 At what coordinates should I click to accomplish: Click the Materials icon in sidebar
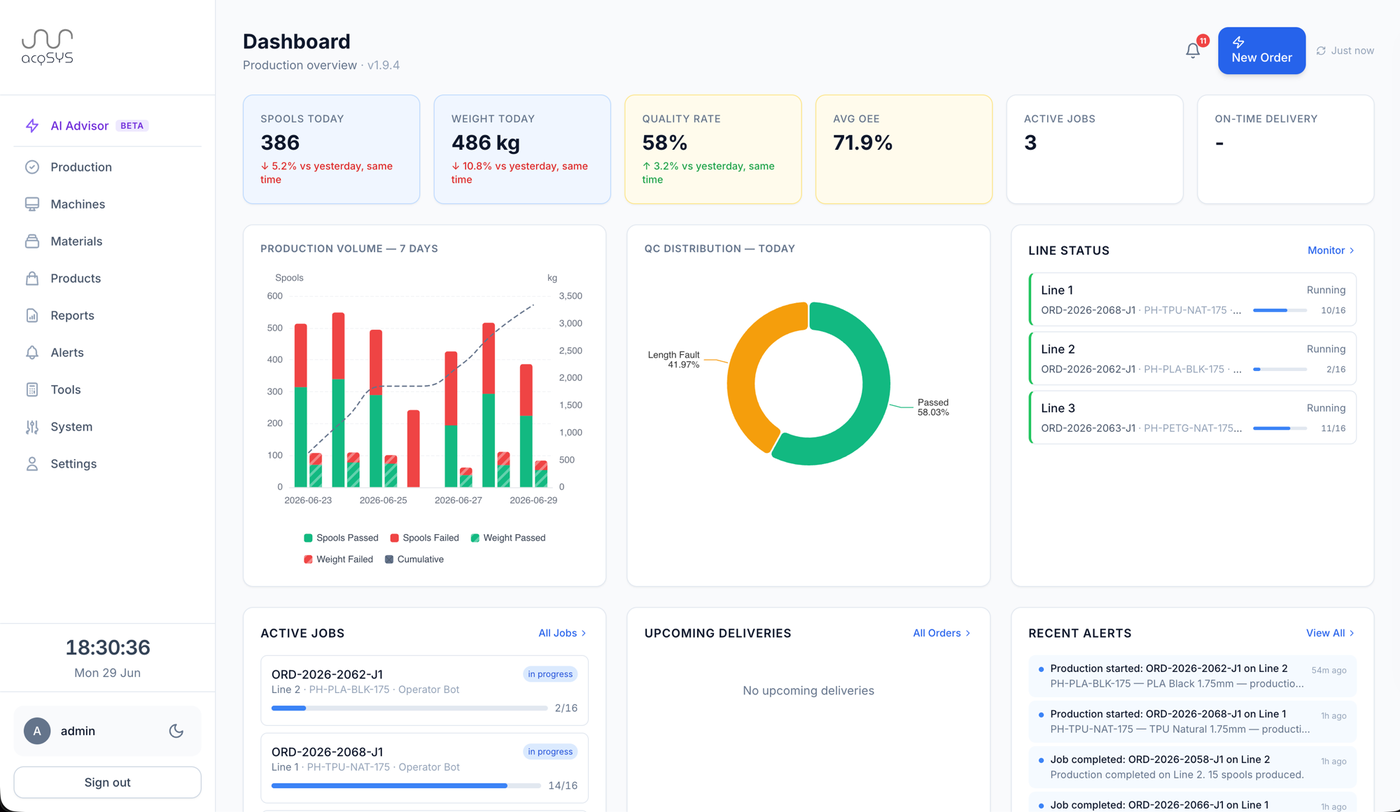[32, 241]
